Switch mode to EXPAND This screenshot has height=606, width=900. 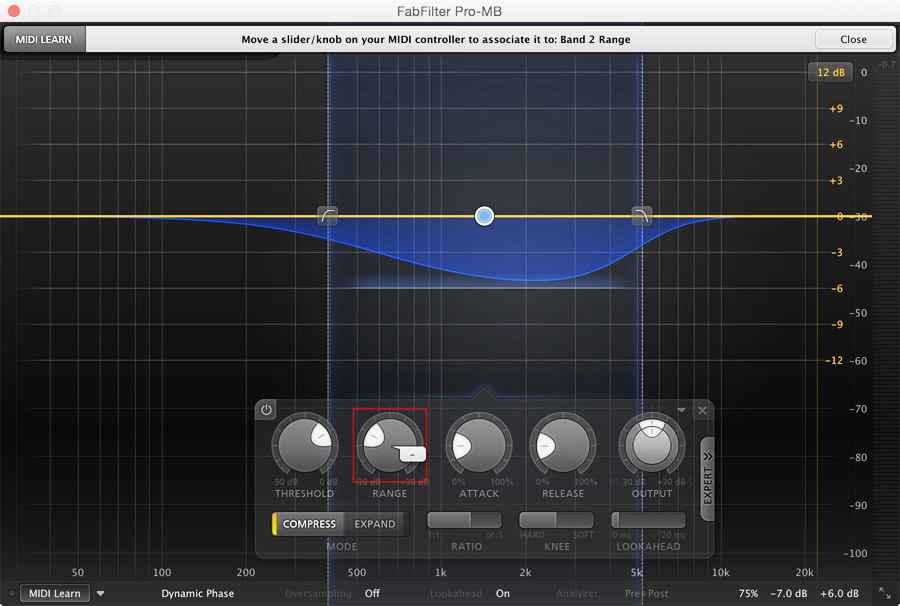click(375, 524)
